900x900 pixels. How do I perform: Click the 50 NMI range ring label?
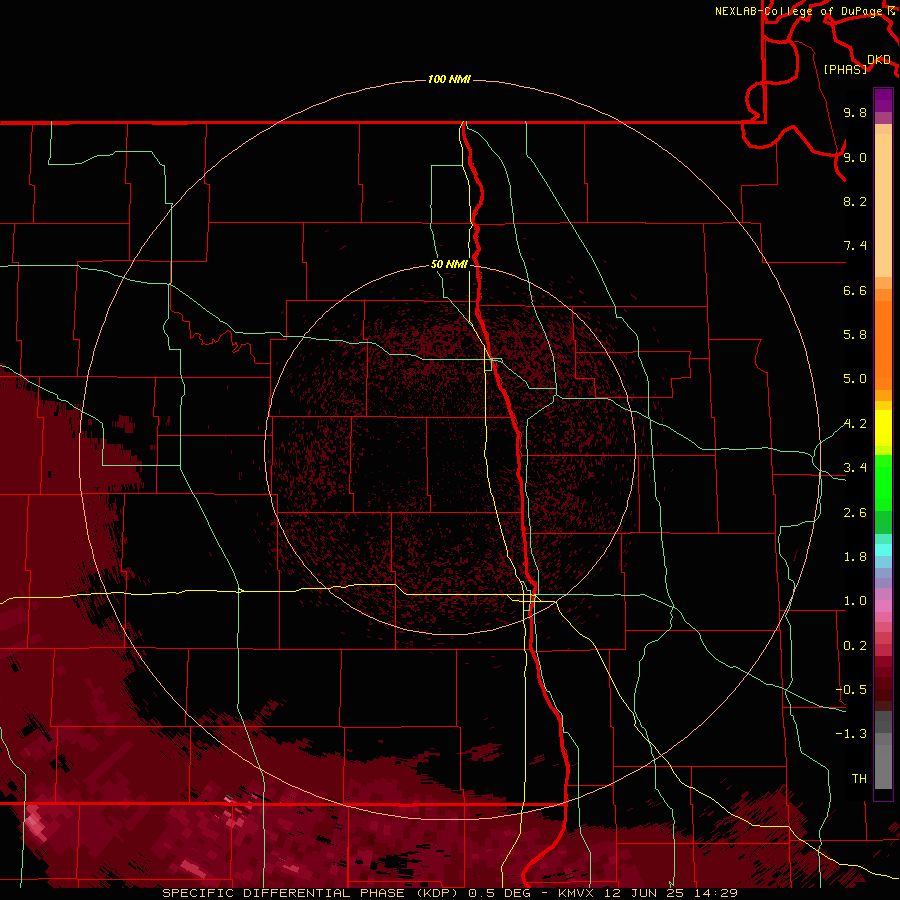tap(449, 264)
